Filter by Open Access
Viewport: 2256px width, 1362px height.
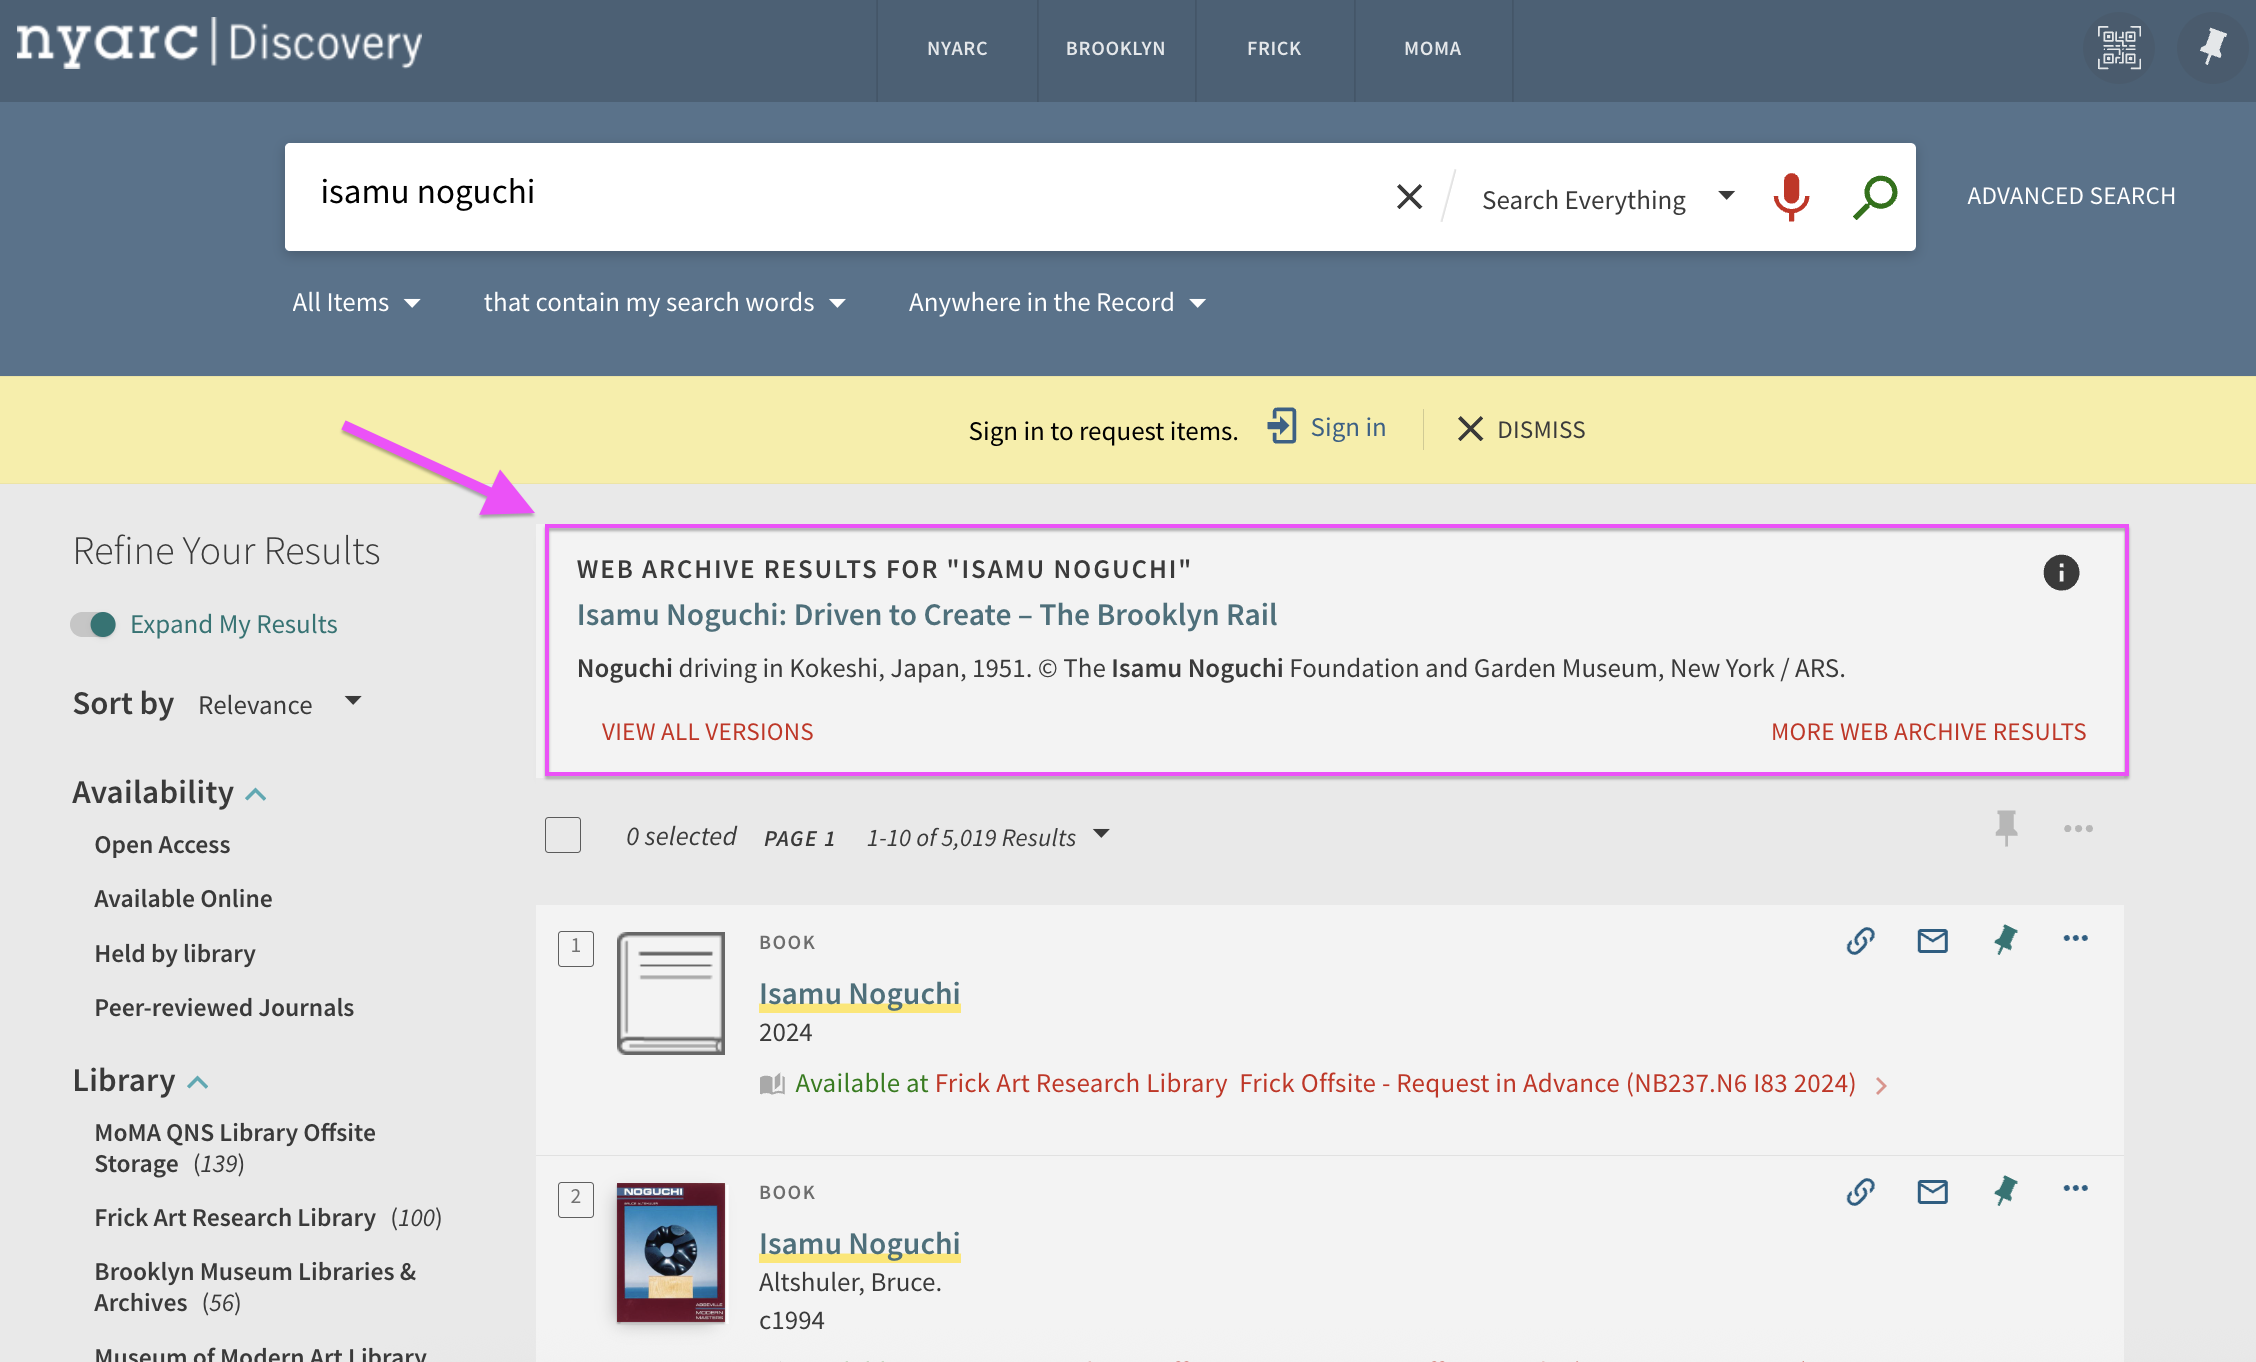coord(162,844)
